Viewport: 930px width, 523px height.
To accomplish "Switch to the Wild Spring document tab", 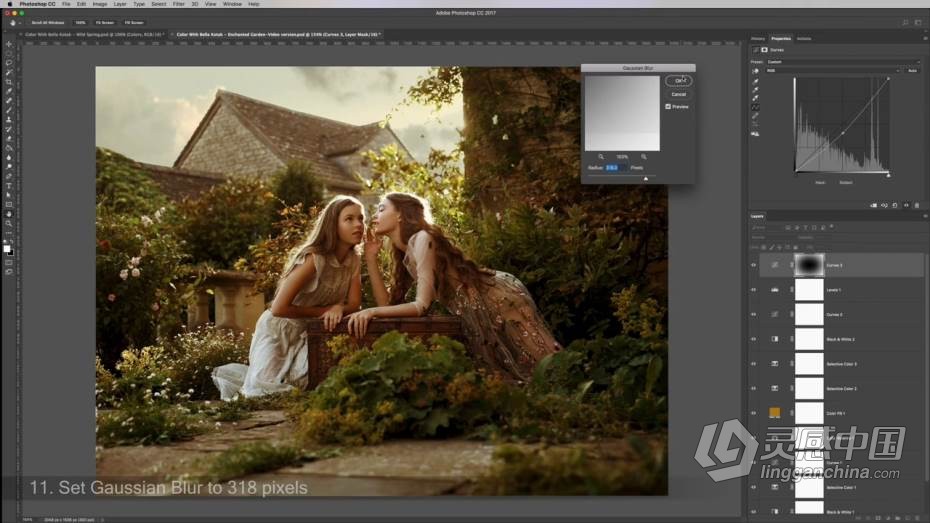I will tap(94, 34).
